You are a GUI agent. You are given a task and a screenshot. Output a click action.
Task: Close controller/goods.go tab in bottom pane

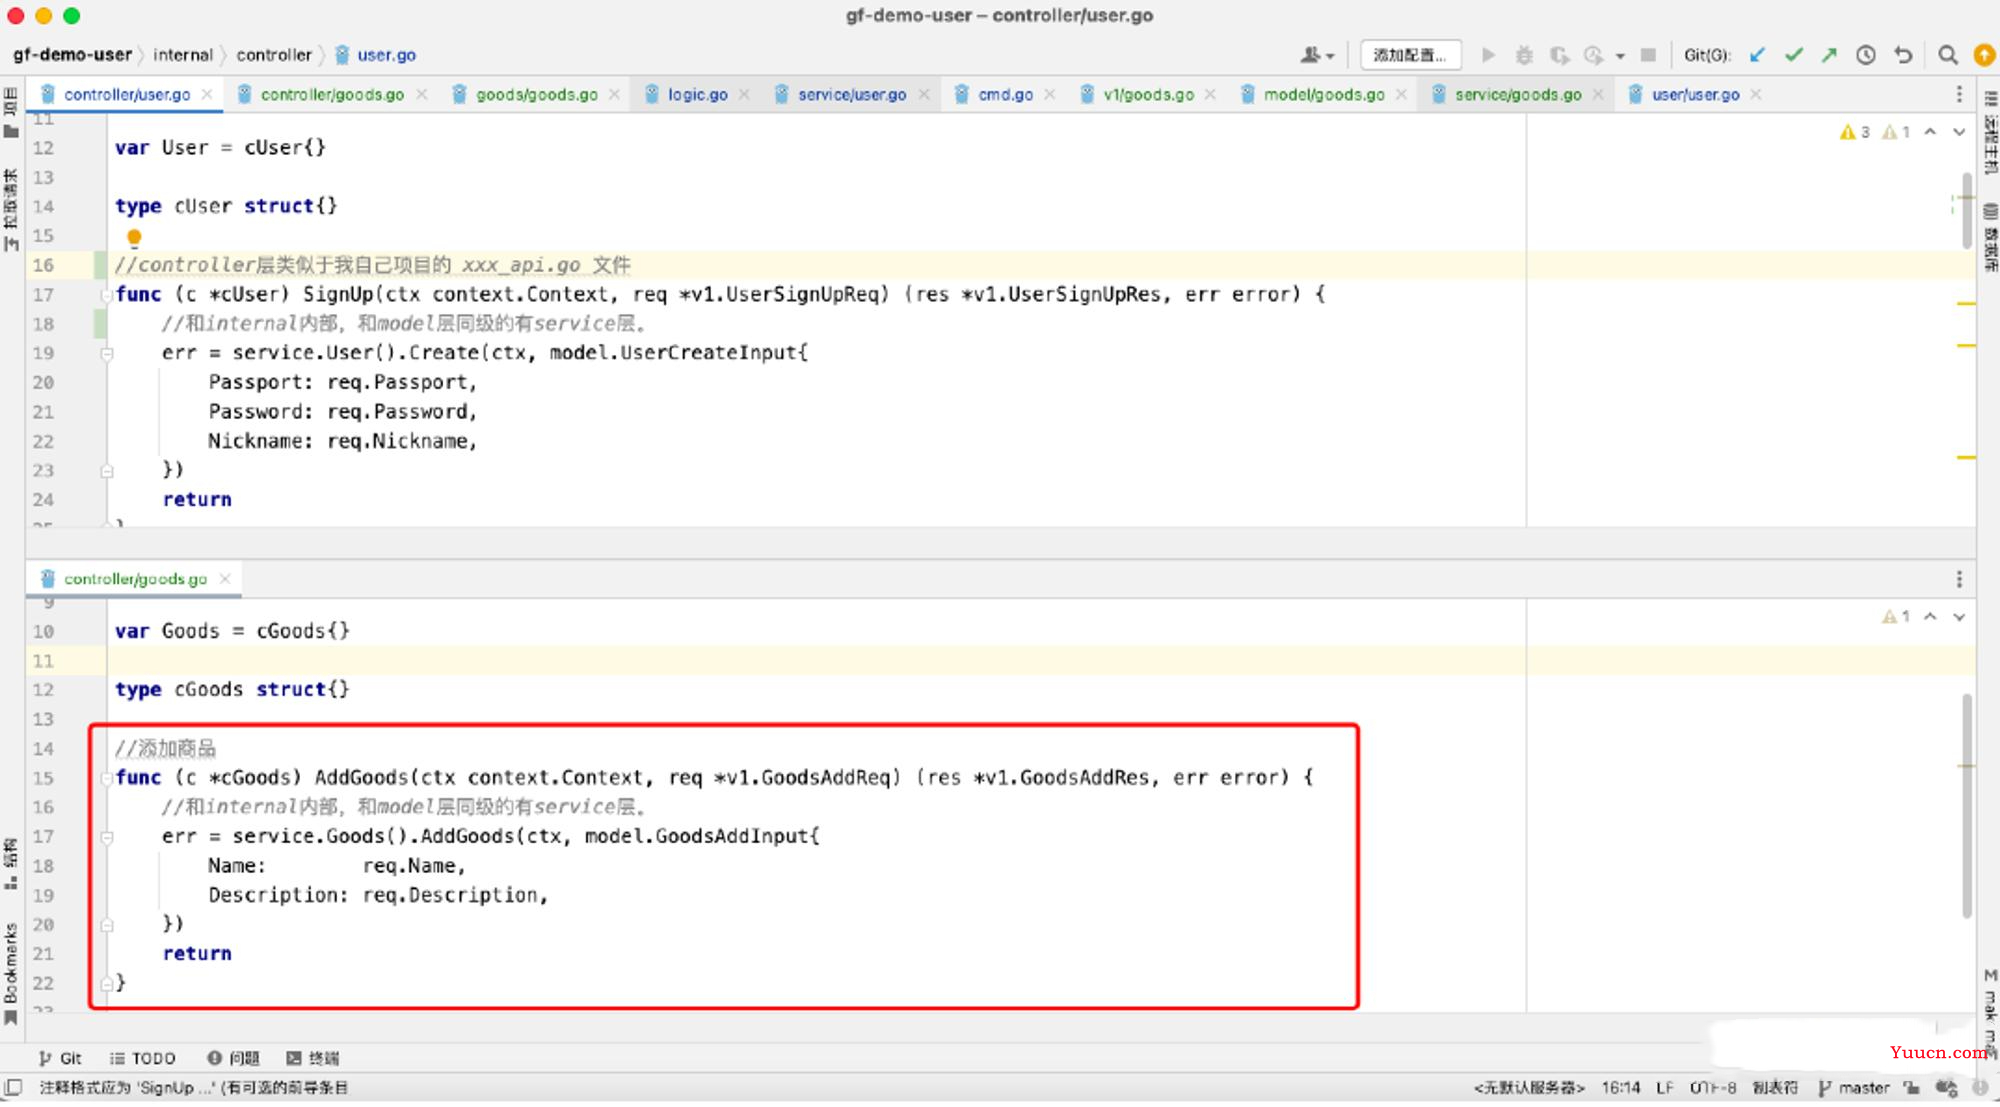(x=225, y=579)
